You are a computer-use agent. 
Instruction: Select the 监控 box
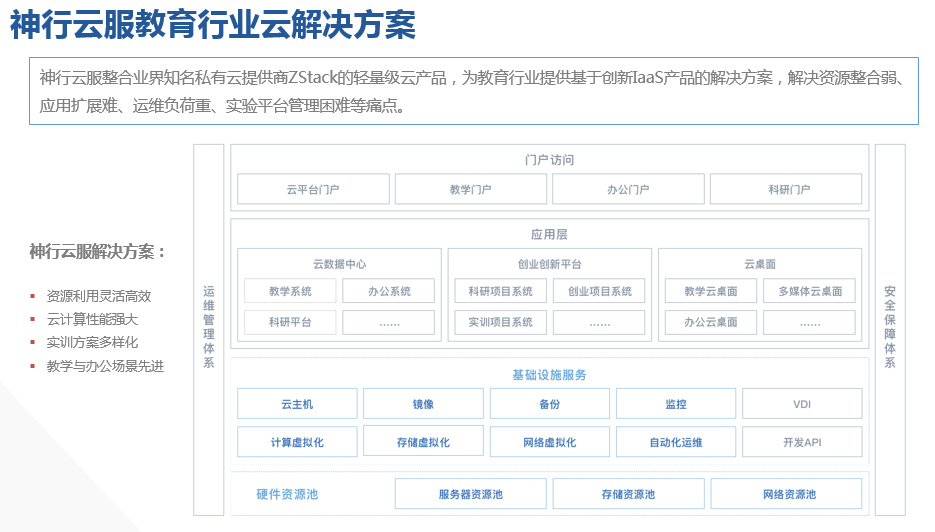click(675, 404)
